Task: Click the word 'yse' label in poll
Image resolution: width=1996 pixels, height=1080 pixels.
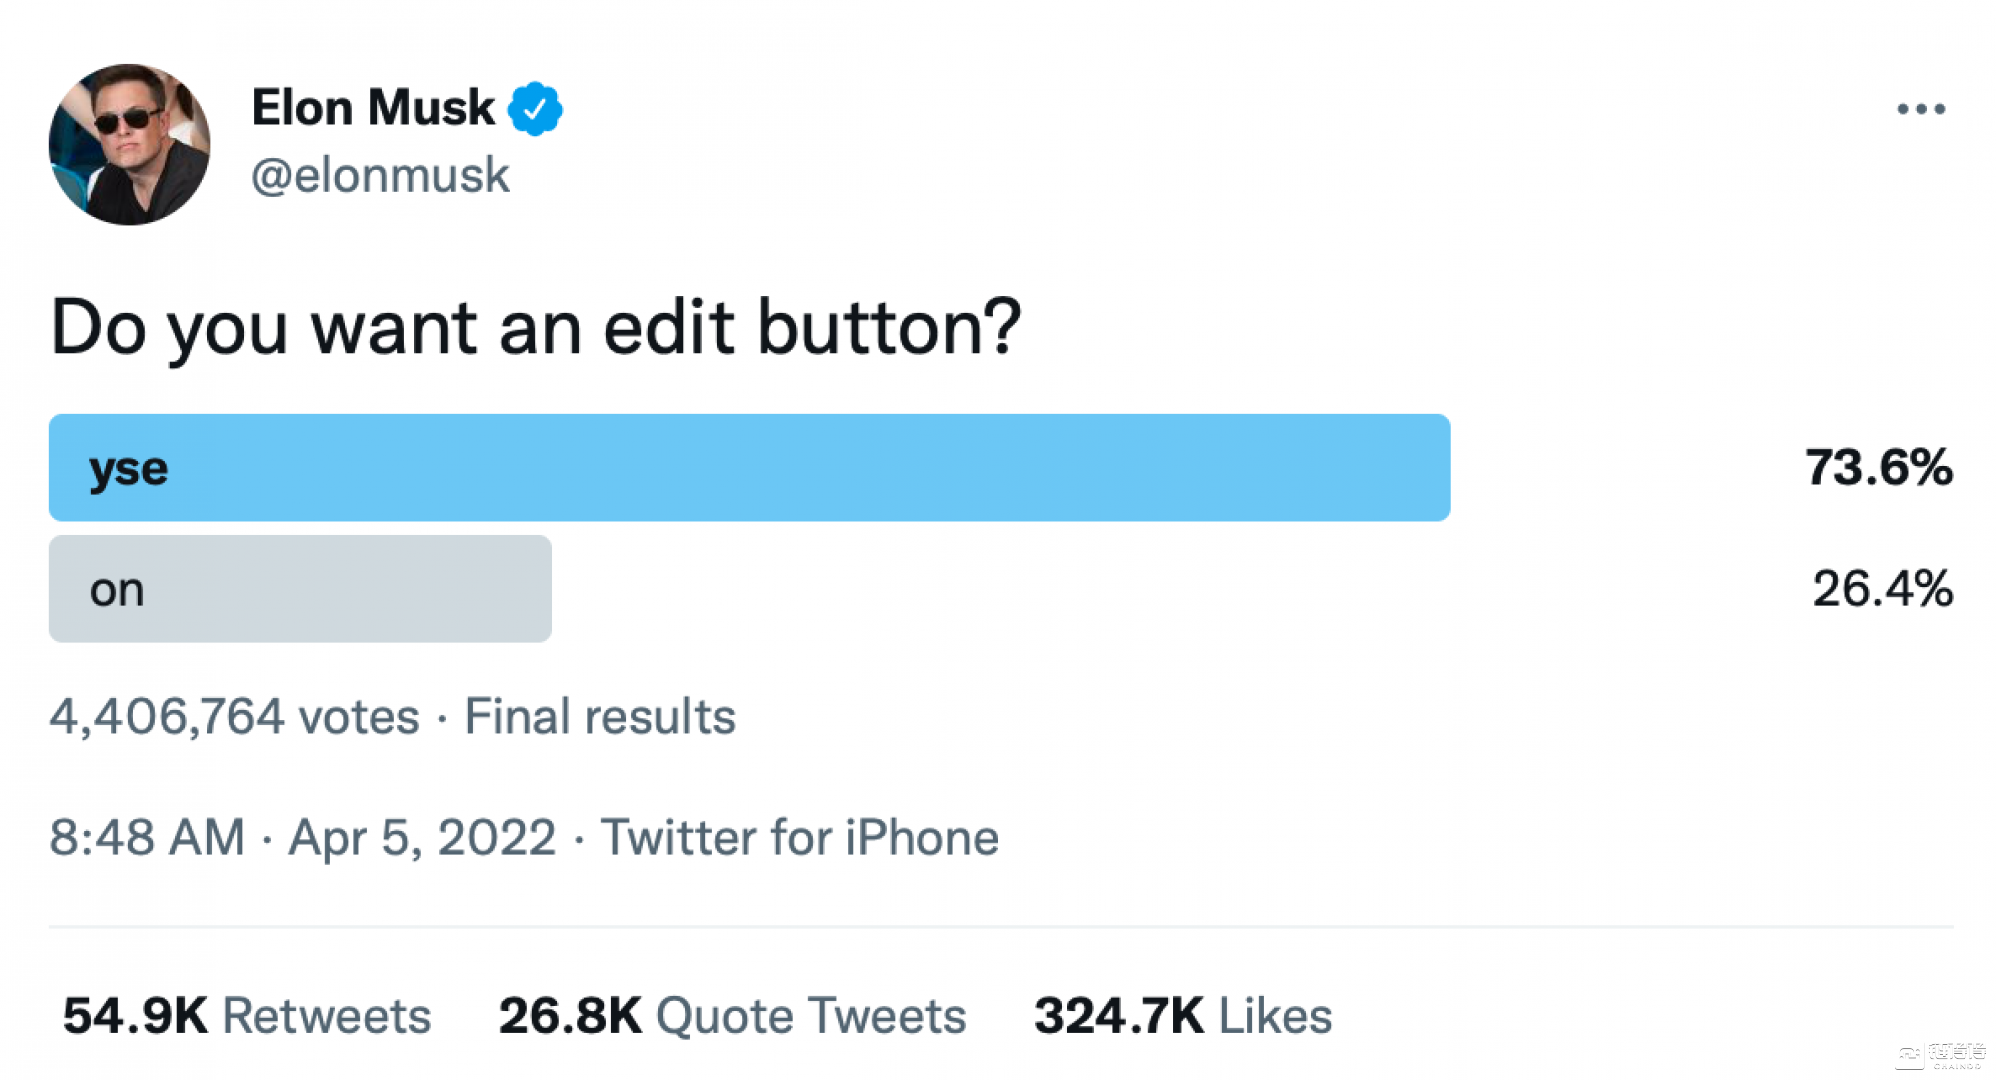Action: tap(128, 470)
